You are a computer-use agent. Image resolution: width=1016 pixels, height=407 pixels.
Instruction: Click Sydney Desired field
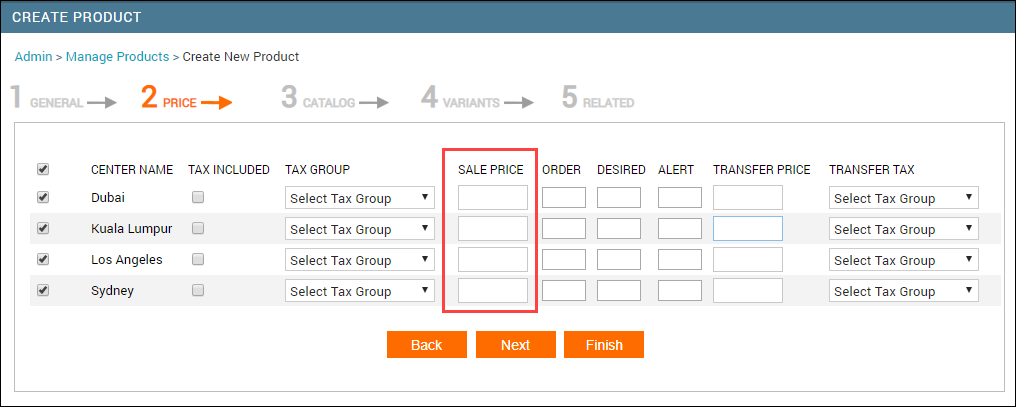coord(619,291)
